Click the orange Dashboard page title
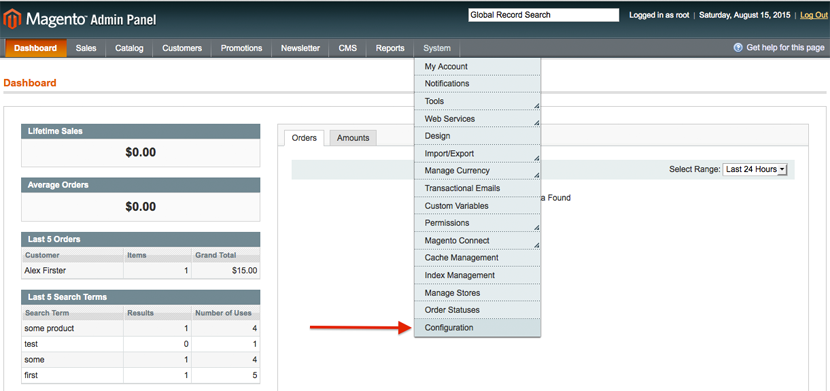This screenshot has height=391, width=830. point(30,83)
